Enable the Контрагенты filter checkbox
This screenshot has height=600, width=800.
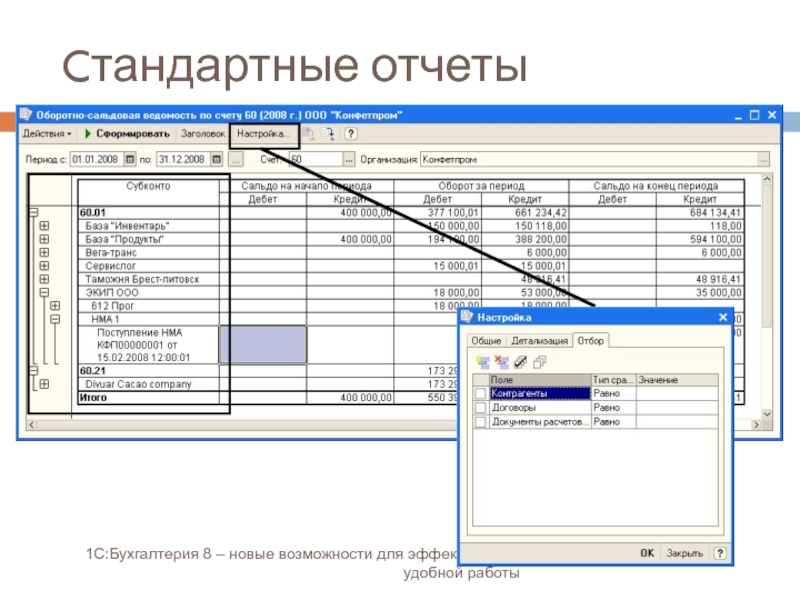(x=480, y=393)
